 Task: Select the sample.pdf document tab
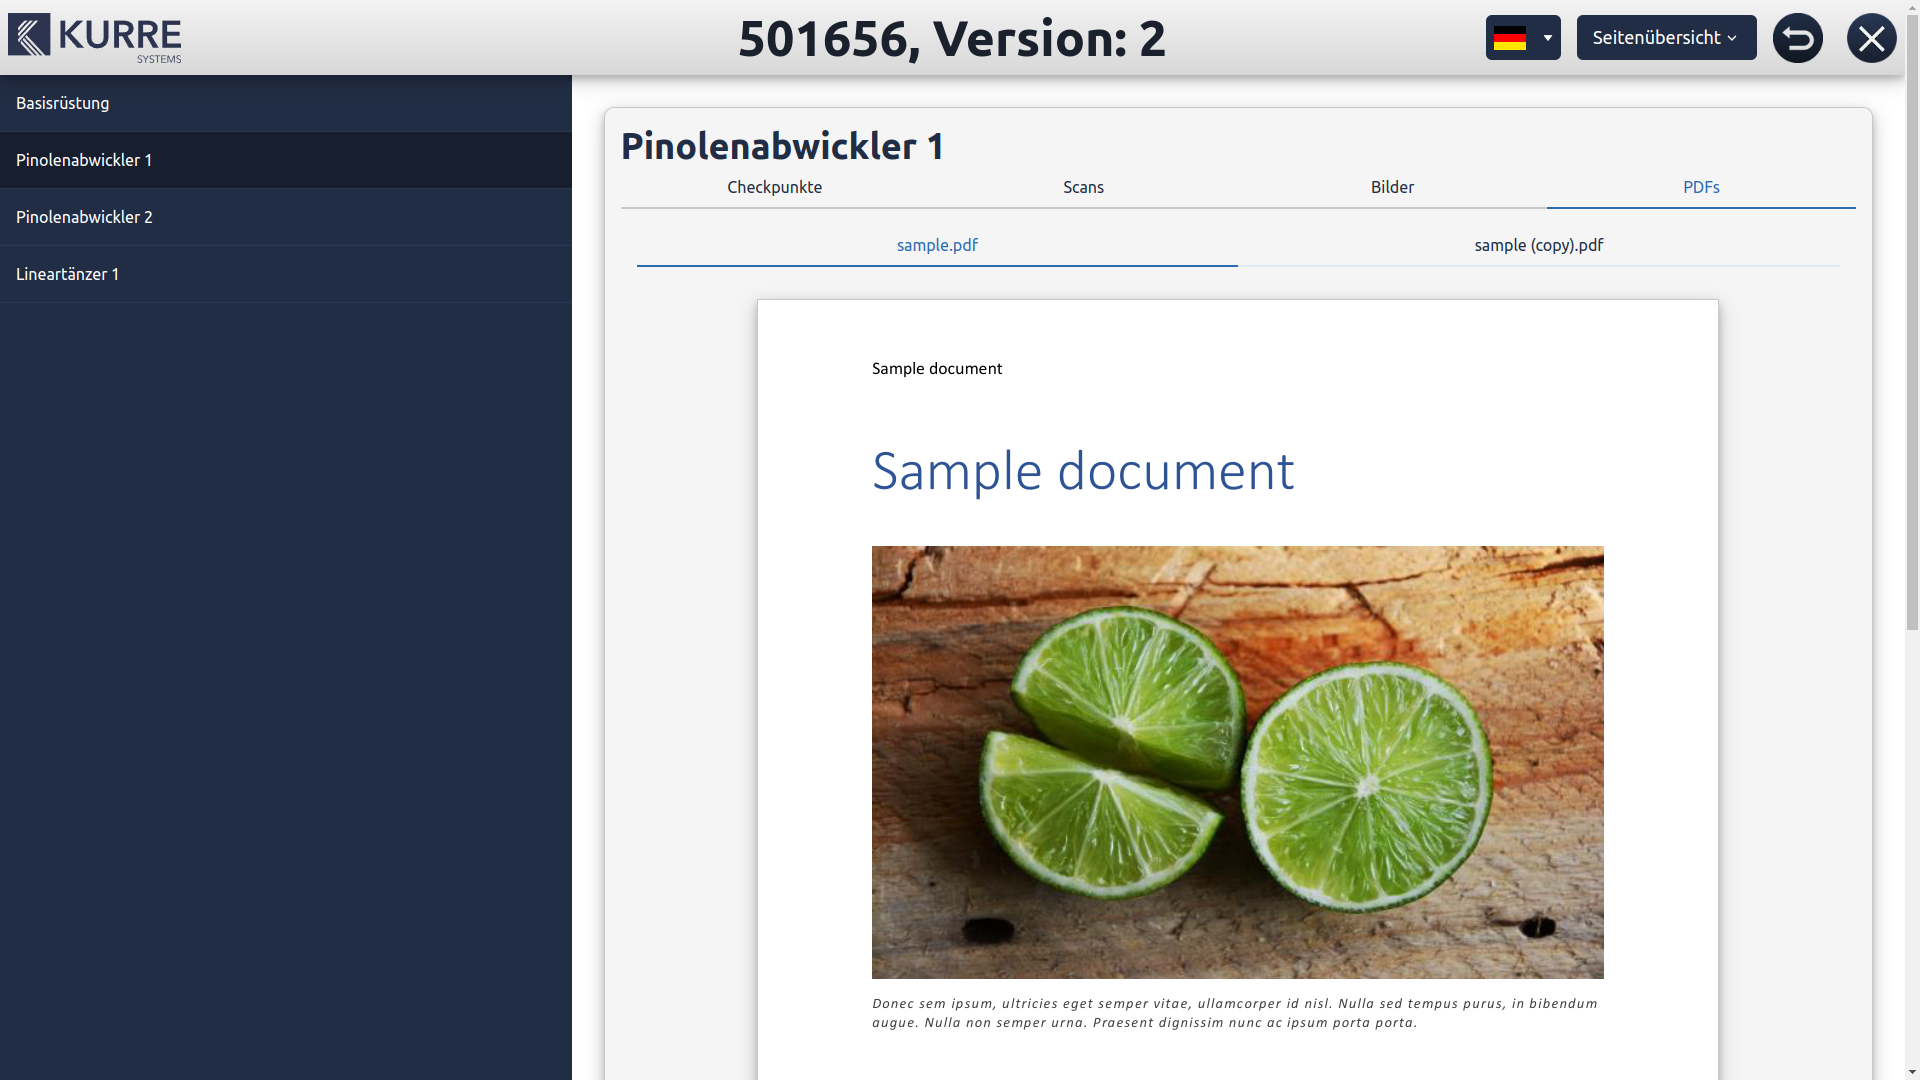[937, 245]
